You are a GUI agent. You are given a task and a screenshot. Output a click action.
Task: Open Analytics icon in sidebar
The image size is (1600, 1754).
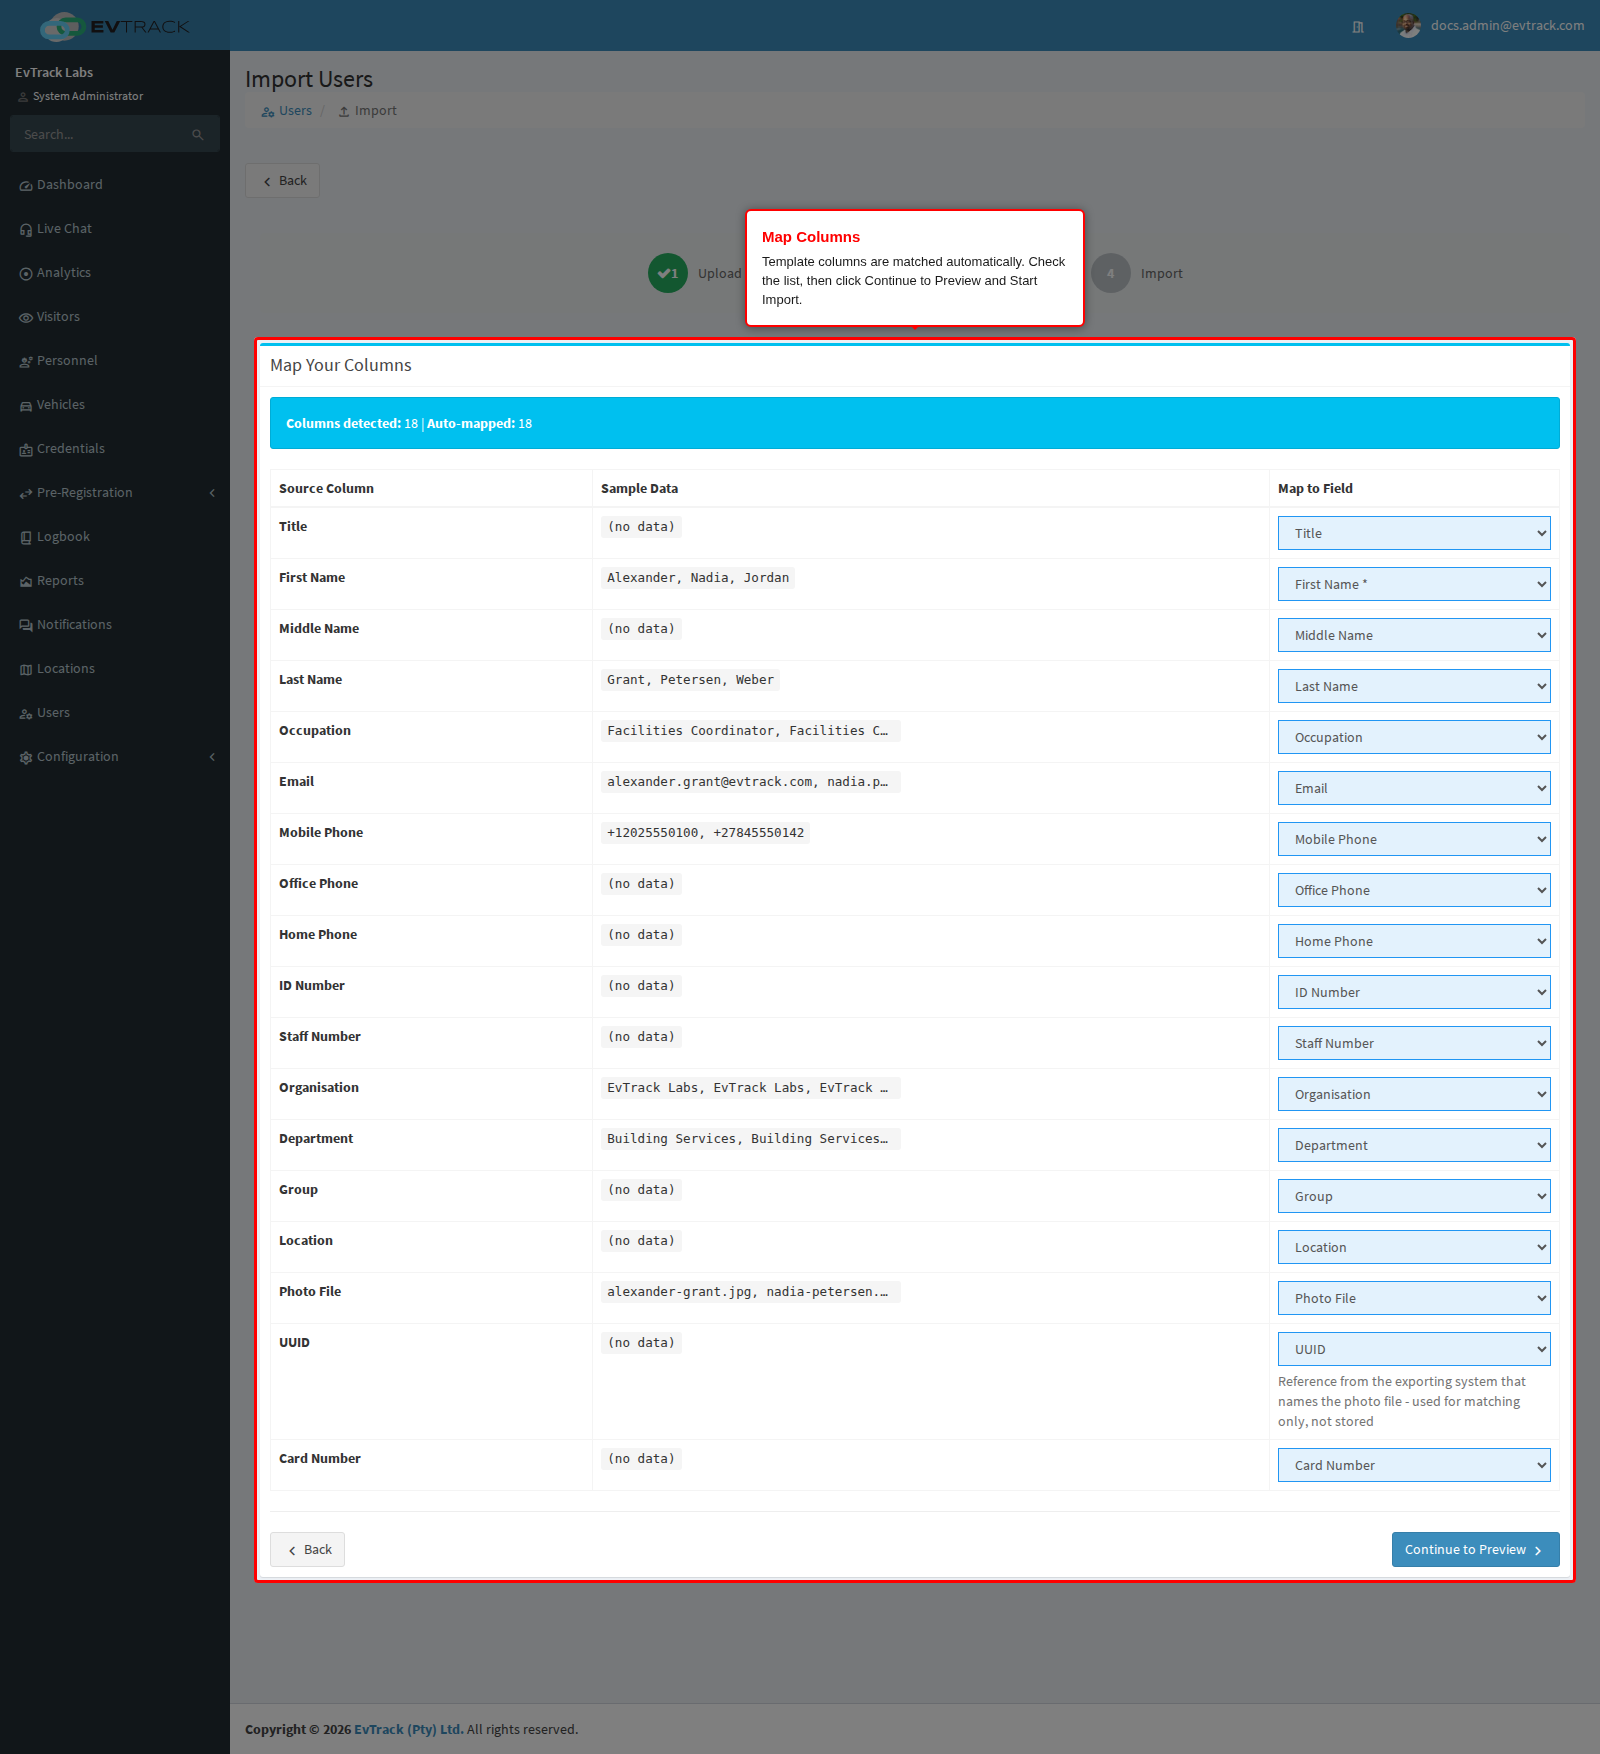(x=26, y=274)
